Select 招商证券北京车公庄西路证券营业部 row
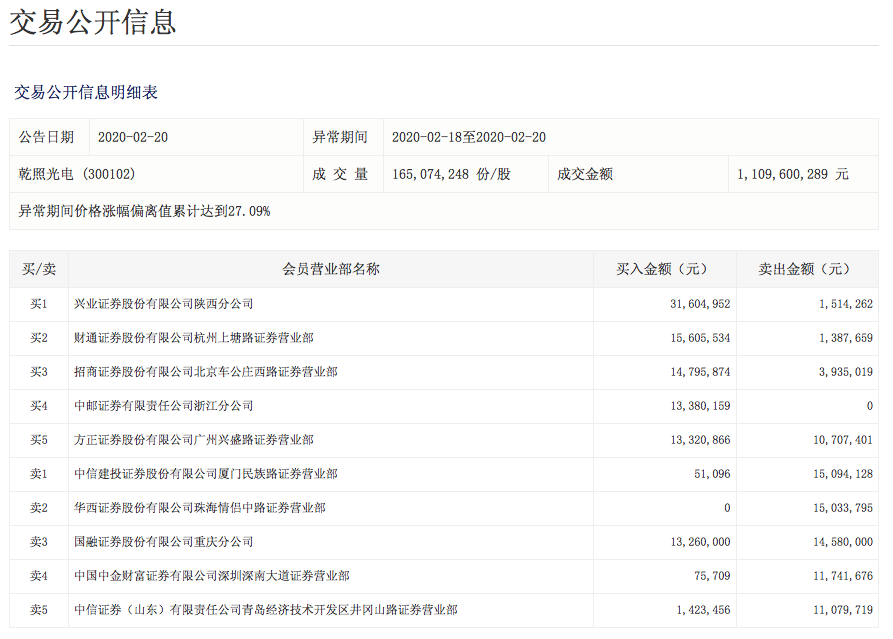This screenshot has width=893, height=639. tap(206, 372)
